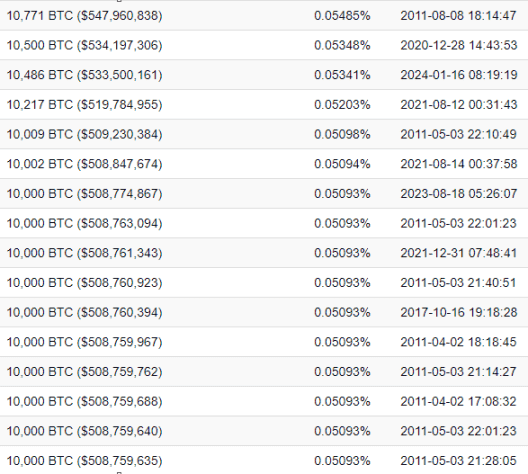The image size is (528, 474).
Task: Click the date 2011-08-08 18:14:47
Action: (458, 16)
